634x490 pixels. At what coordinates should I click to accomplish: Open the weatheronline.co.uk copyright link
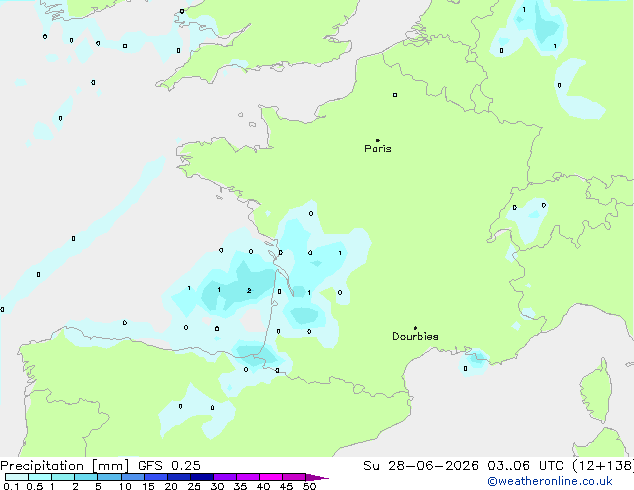550,481
